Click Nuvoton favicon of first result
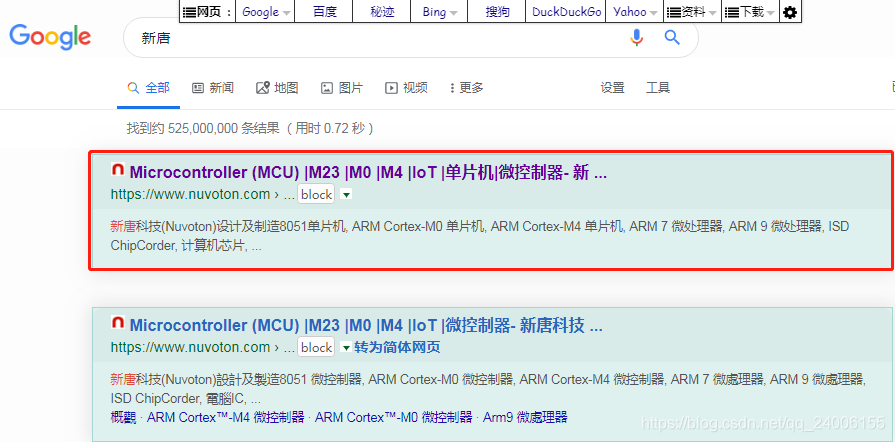895x442 pixels. click(118, 170)
